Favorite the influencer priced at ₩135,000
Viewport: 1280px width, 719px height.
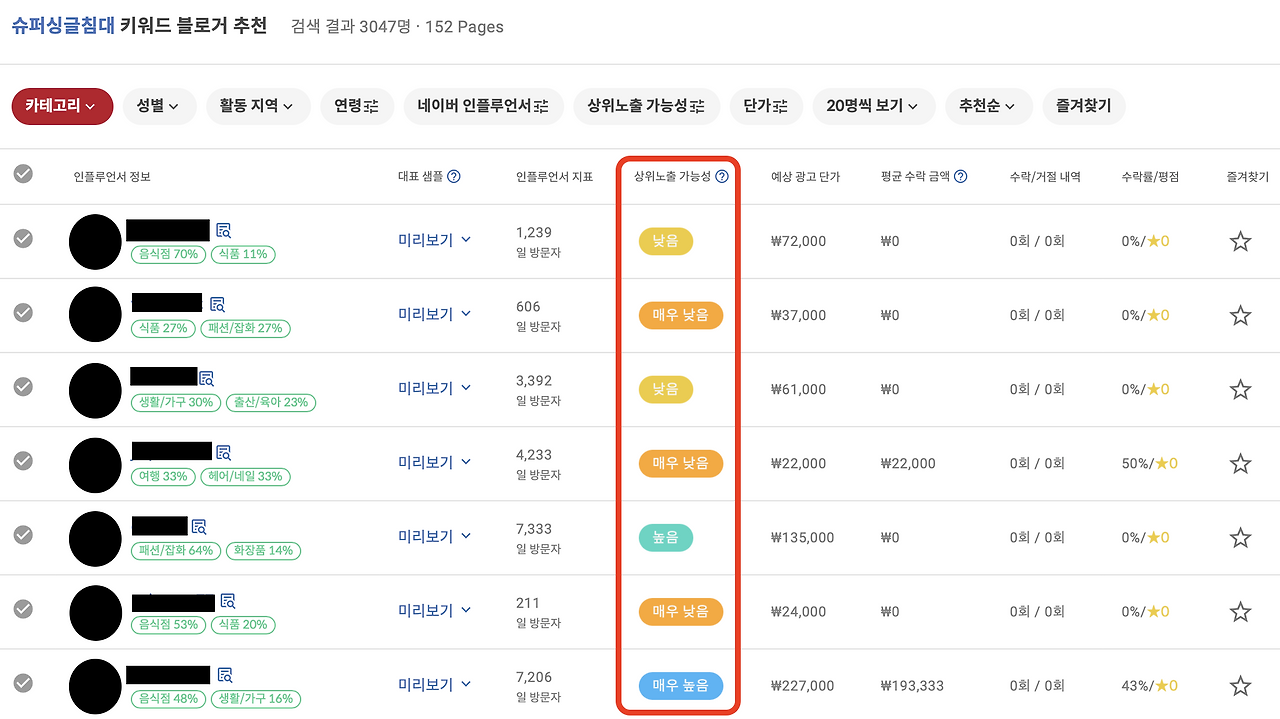[1240, 537]
